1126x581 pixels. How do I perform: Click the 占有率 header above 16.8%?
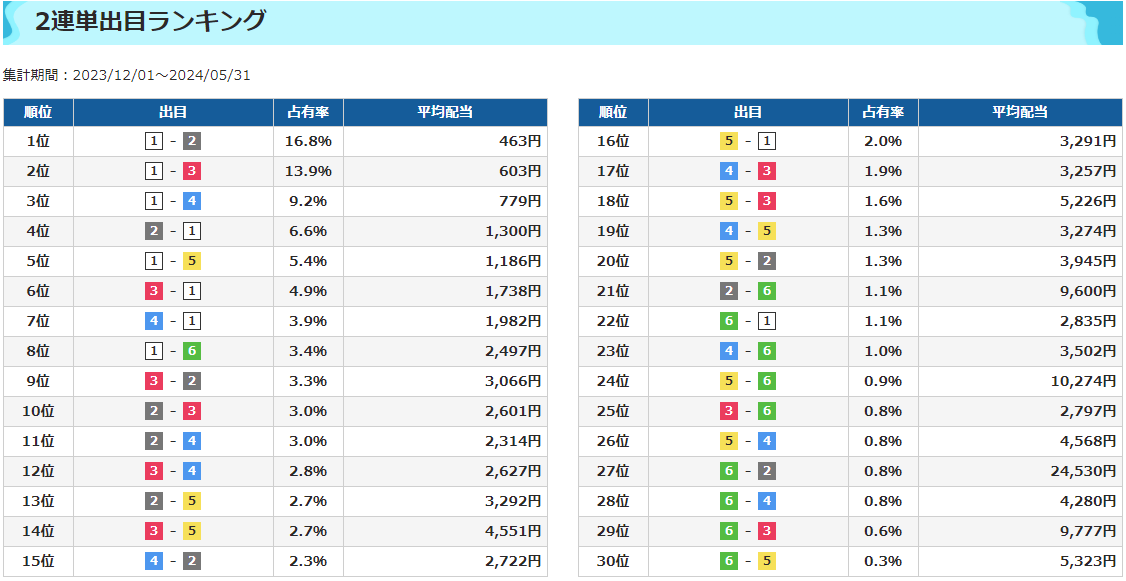(308, 112)
